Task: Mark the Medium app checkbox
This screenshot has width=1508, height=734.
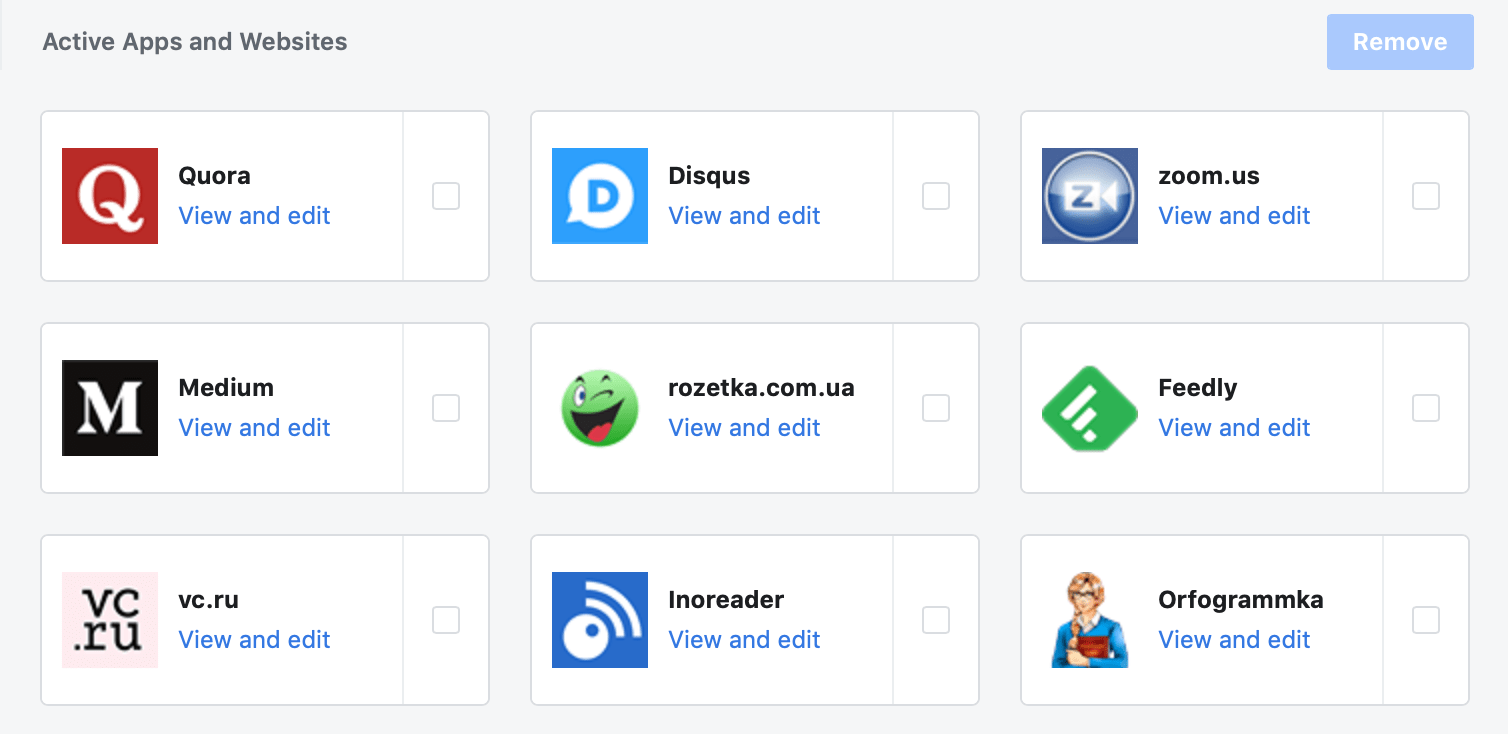Action: 446,408
